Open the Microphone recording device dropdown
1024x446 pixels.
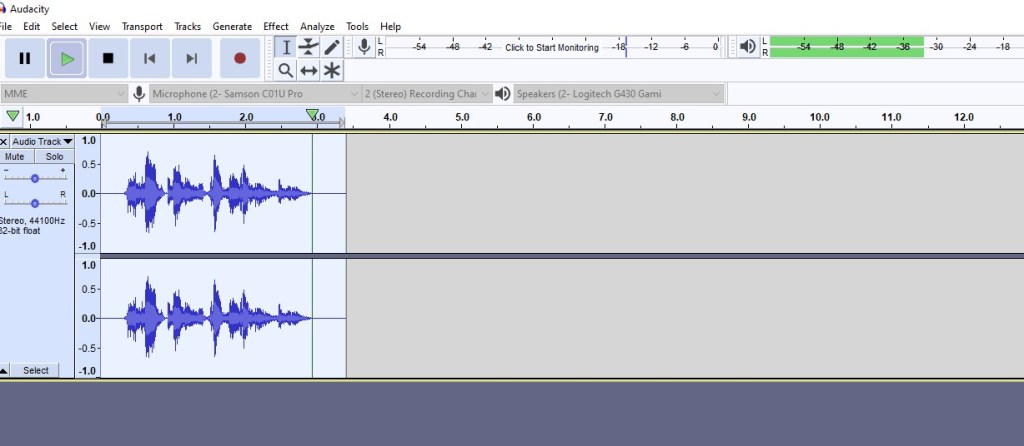254,93
